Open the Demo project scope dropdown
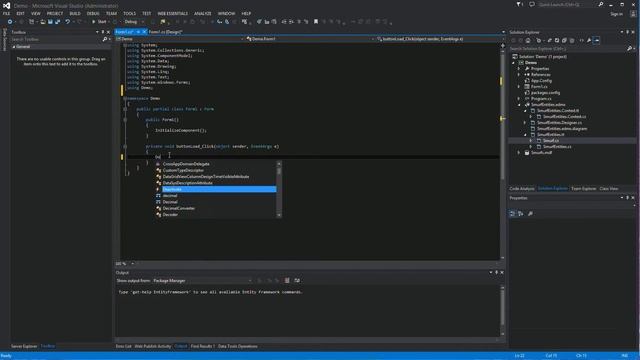Viewport: 640px width, 360px height. [180, 39]
